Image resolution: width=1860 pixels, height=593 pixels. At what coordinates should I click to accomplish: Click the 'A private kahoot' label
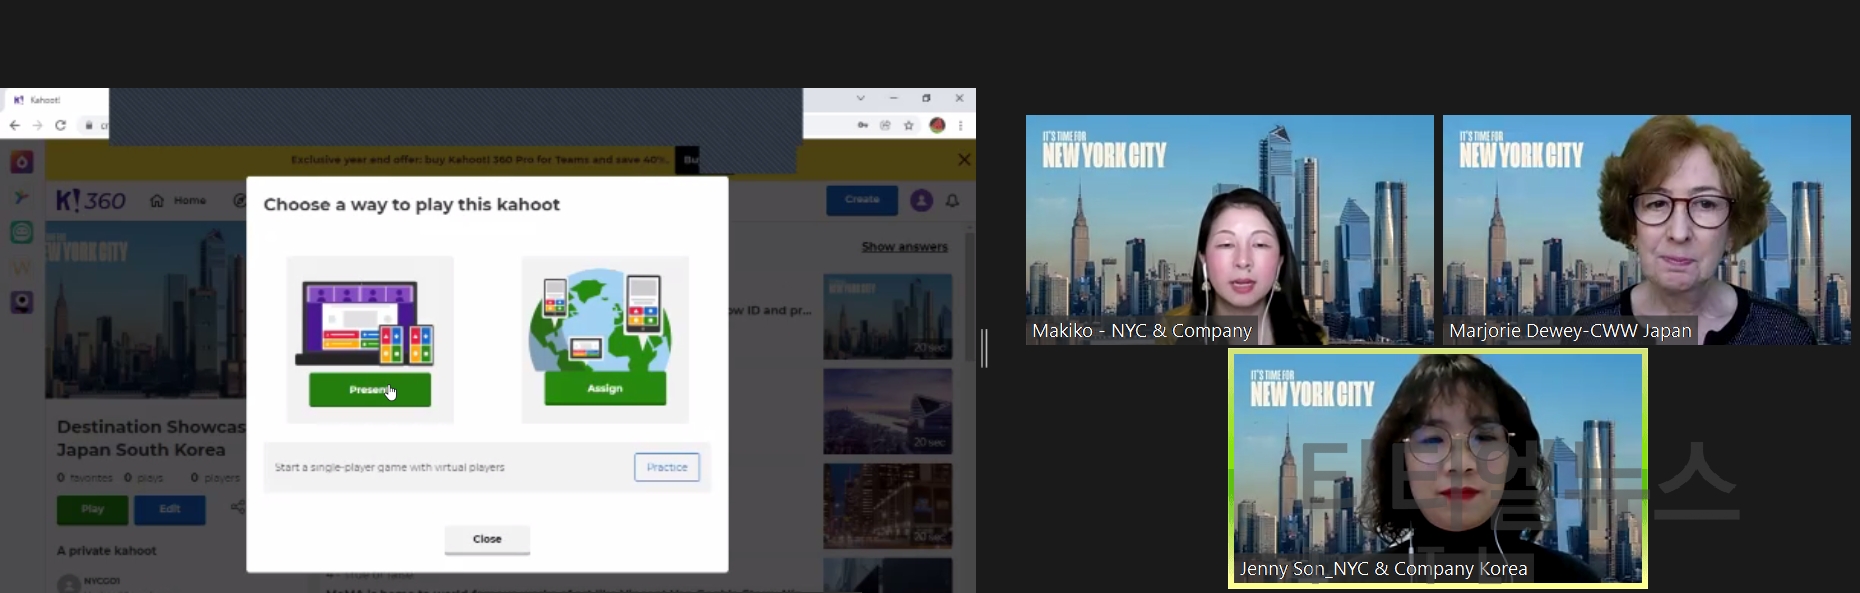107,551
